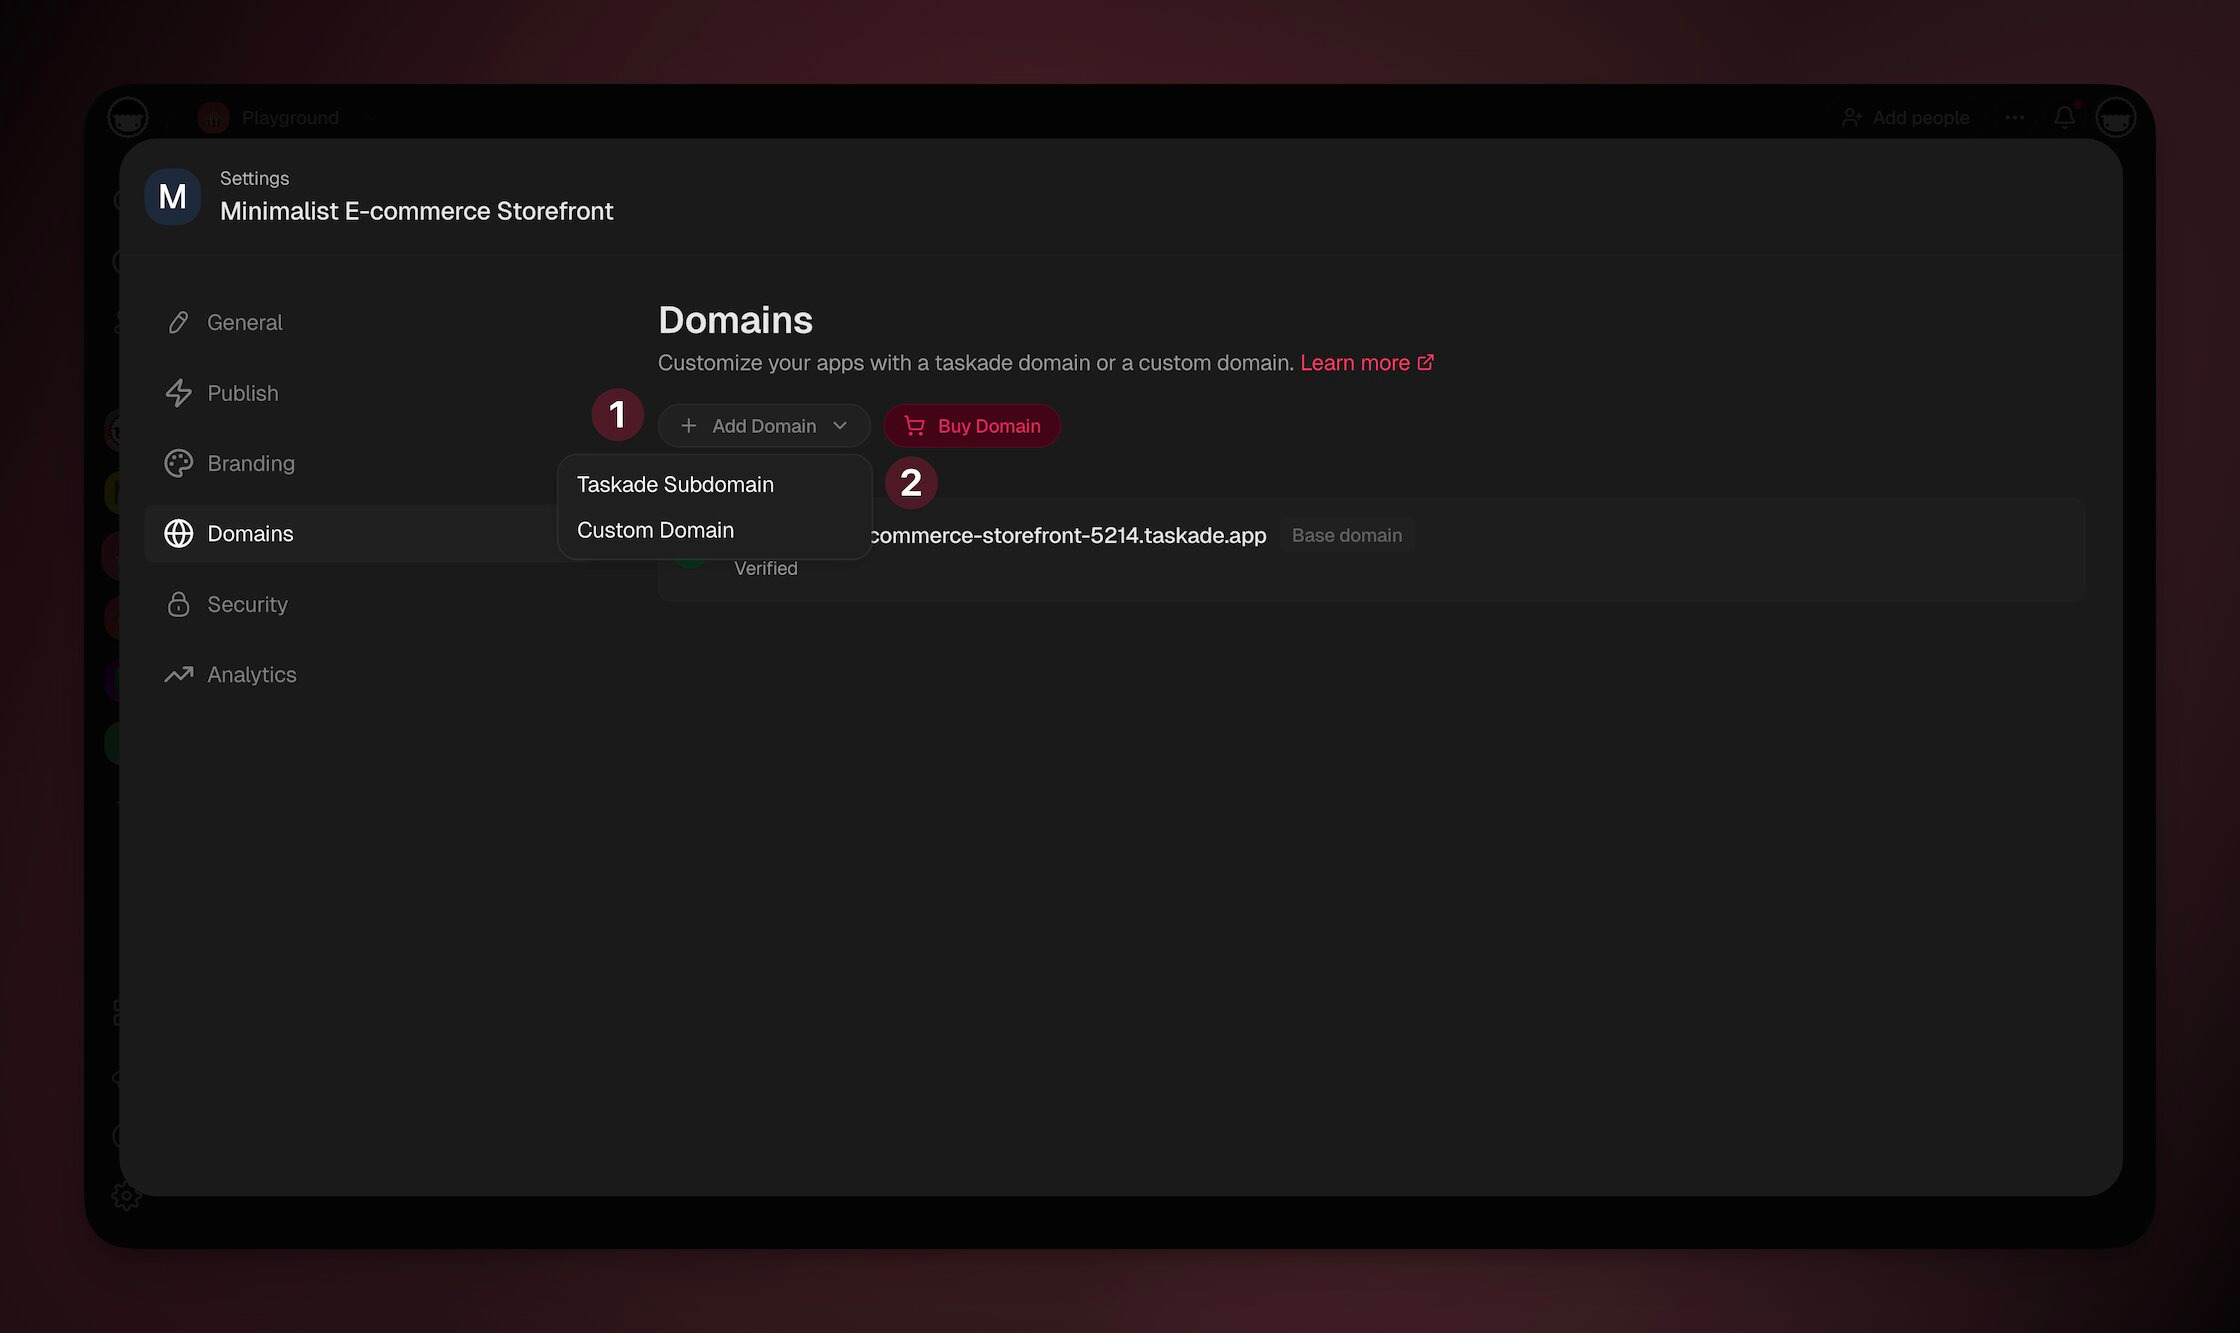Click the pencil icon next to General

[178, 322]
